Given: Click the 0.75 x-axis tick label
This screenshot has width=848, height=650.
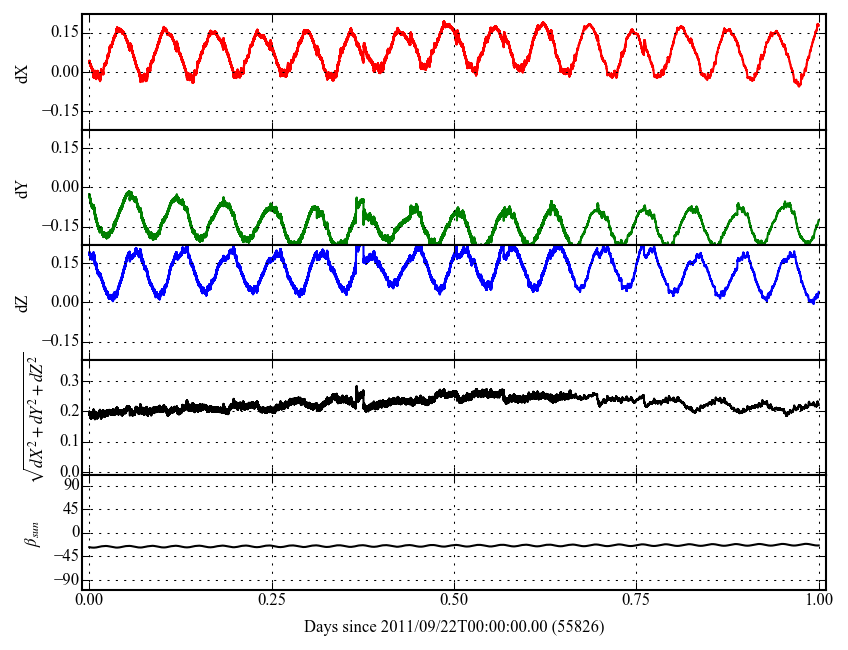Looking at the screenshot, I should (x=636, y=601).
